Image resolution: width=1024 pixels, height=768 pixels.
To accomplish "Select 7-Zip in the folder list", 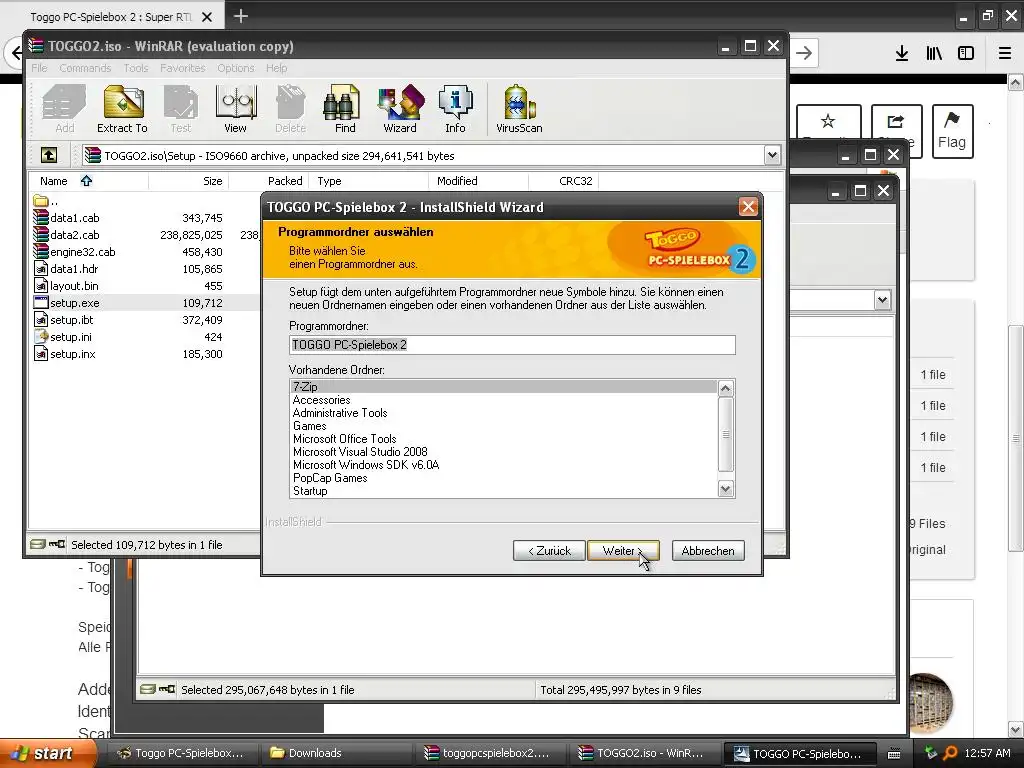I will pos(503,387).
